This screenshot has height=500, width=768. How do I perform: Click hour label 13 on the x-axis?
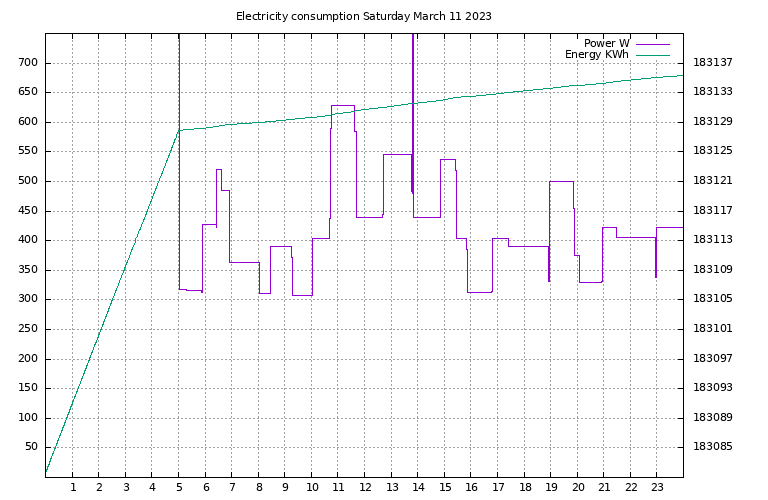point(392,488)
